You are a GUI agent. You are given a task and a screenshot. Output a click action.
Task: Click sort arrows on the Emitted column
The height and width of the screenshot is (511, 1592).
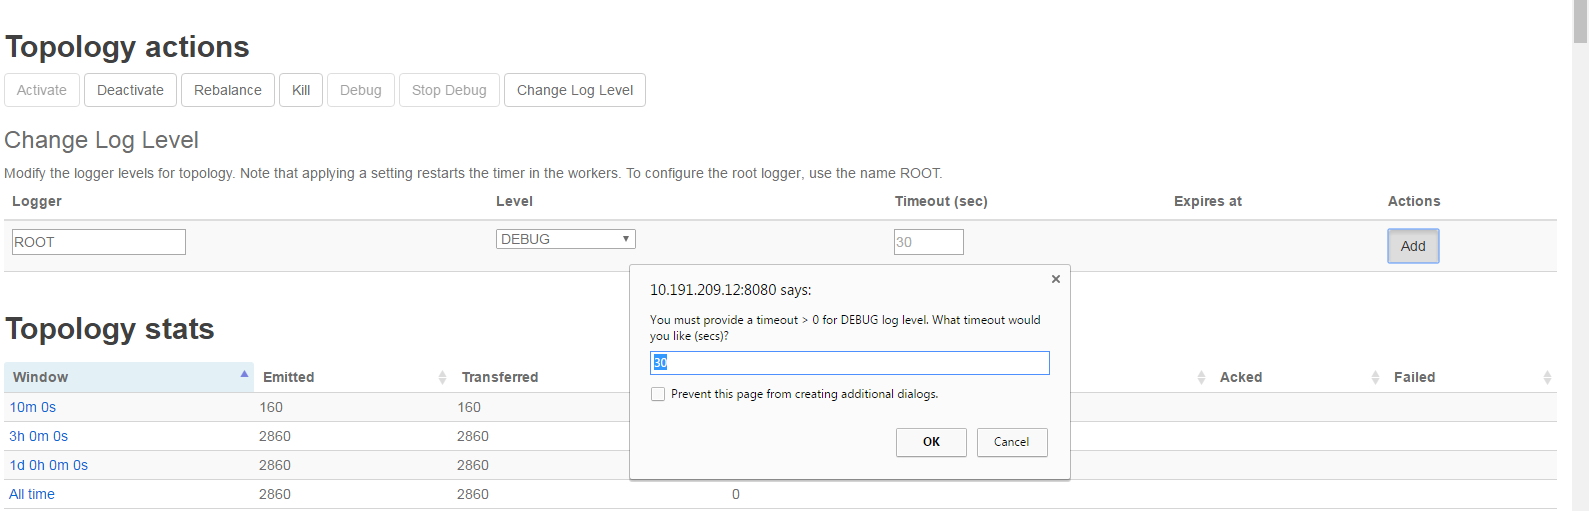(442, 378)
